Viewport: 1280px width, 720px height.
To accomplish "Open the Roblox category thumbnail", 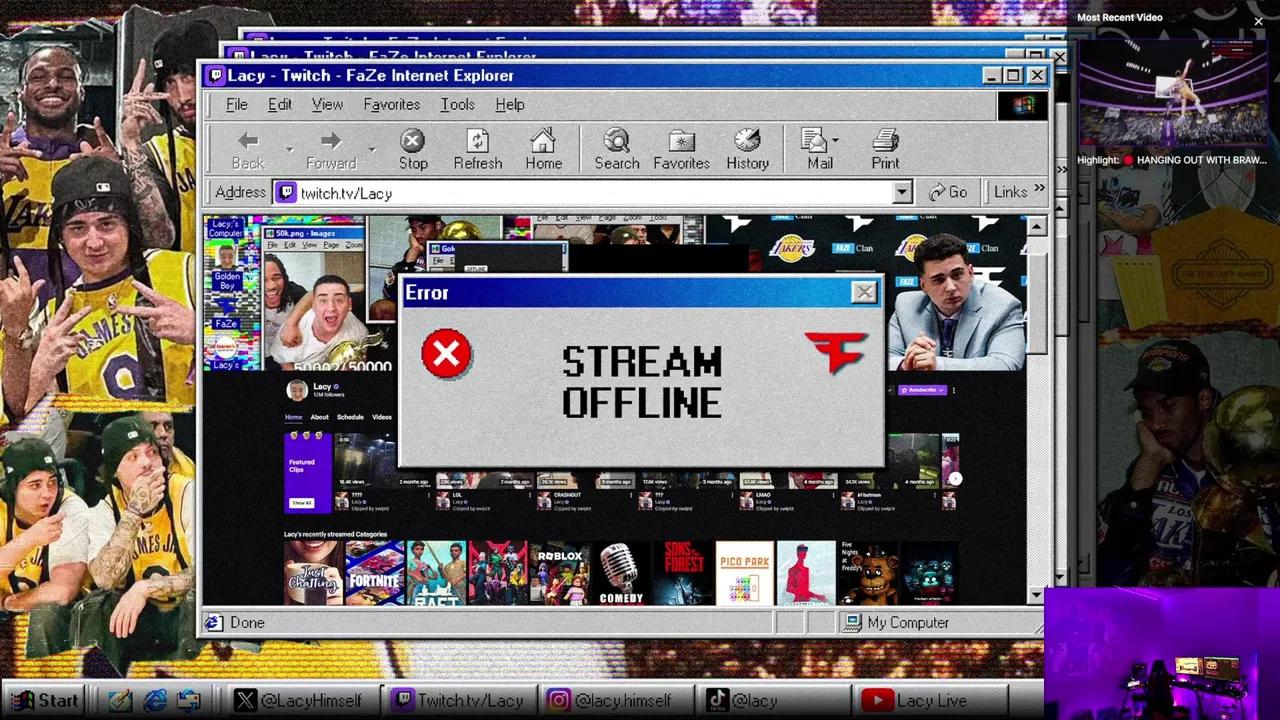I will click(559, 573).
